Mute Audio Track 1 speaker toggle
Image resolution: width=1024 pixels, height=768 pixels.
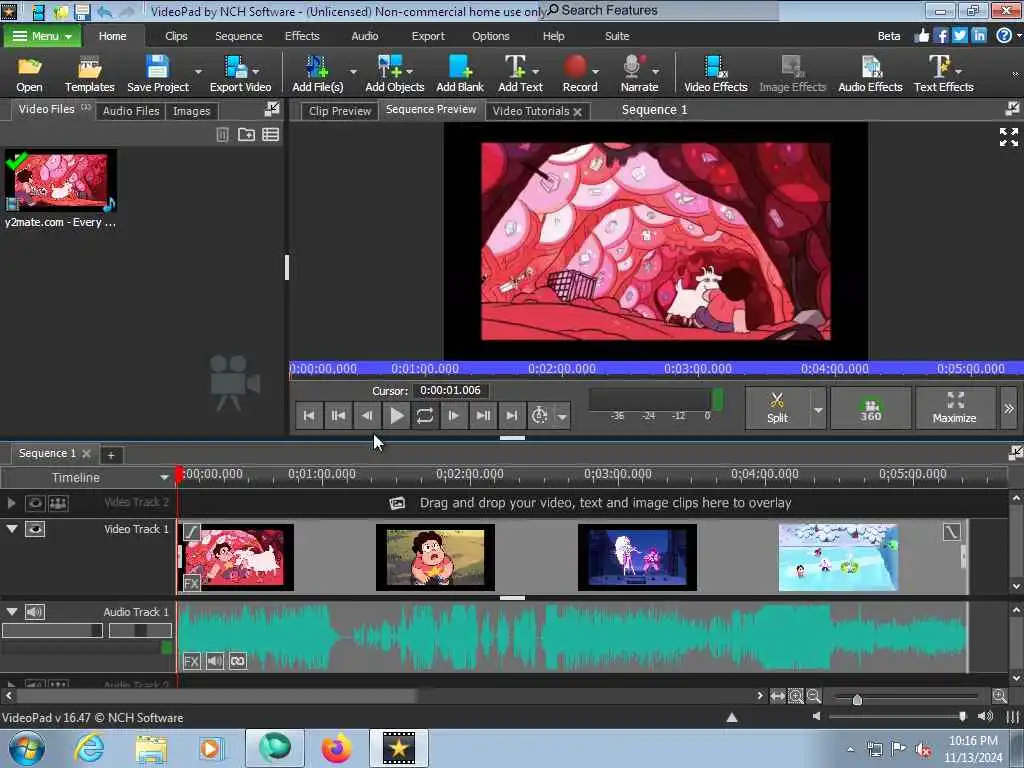pyautogui.click(x=35, y=612)
